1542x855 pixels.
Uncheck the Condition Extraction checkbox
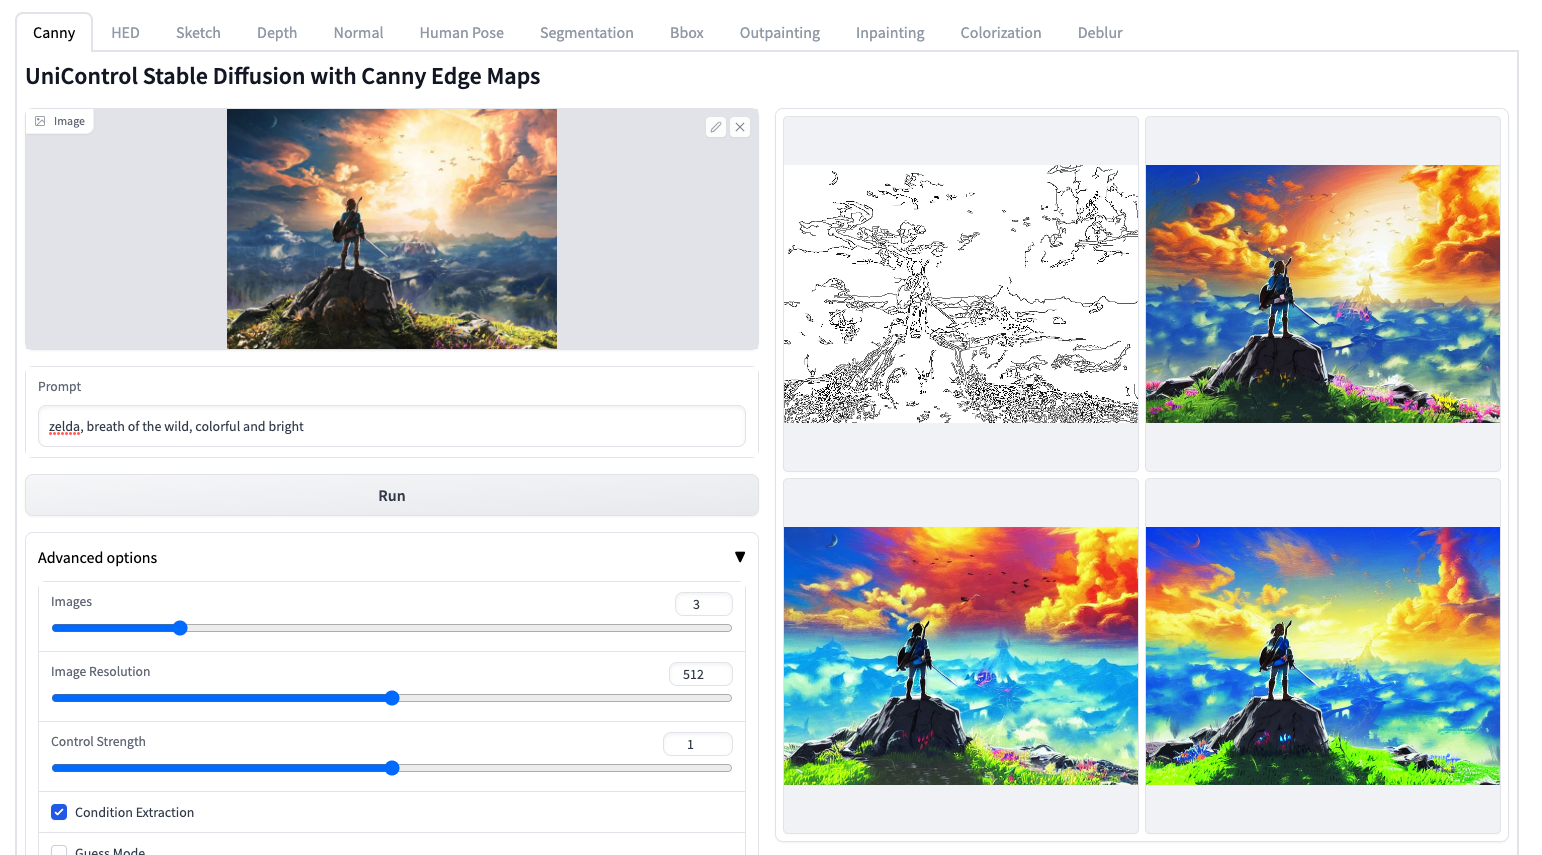(59, 812)
